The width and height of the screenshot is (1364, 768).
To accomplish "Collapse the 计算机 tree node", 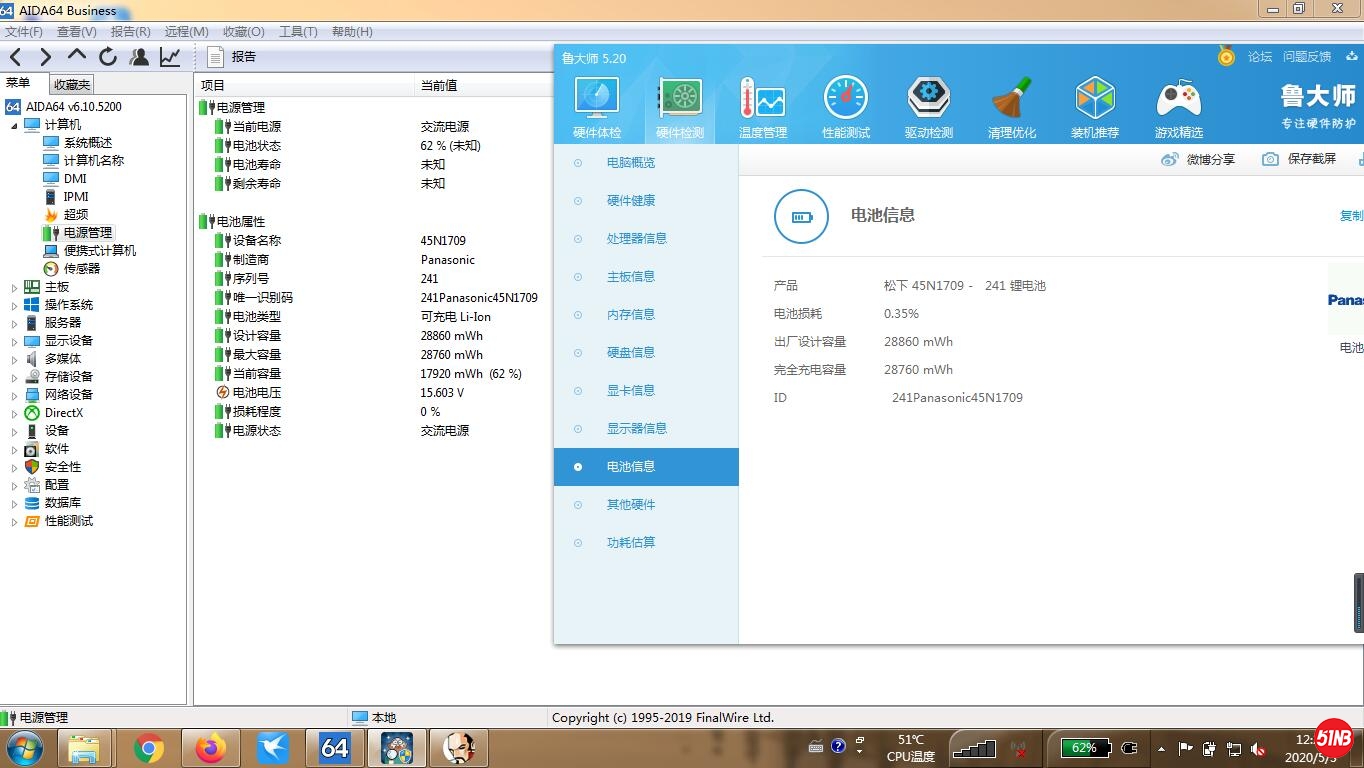I will [x=14, y=125].
